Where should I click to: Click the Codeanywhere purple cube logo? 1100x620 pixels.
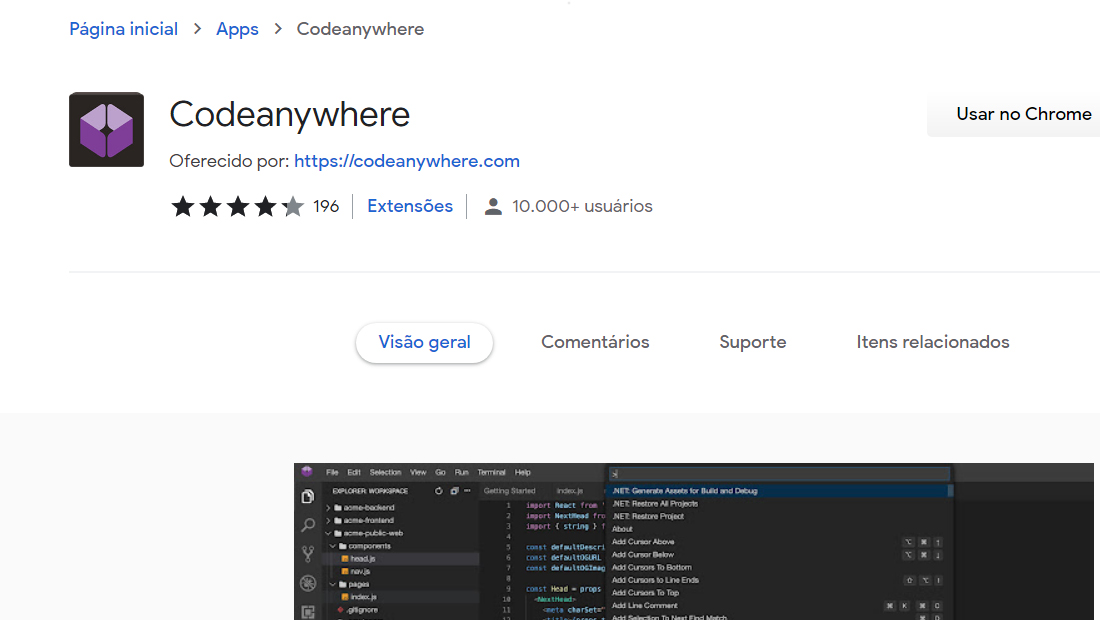pyautogui.click(x=107, y=130)
